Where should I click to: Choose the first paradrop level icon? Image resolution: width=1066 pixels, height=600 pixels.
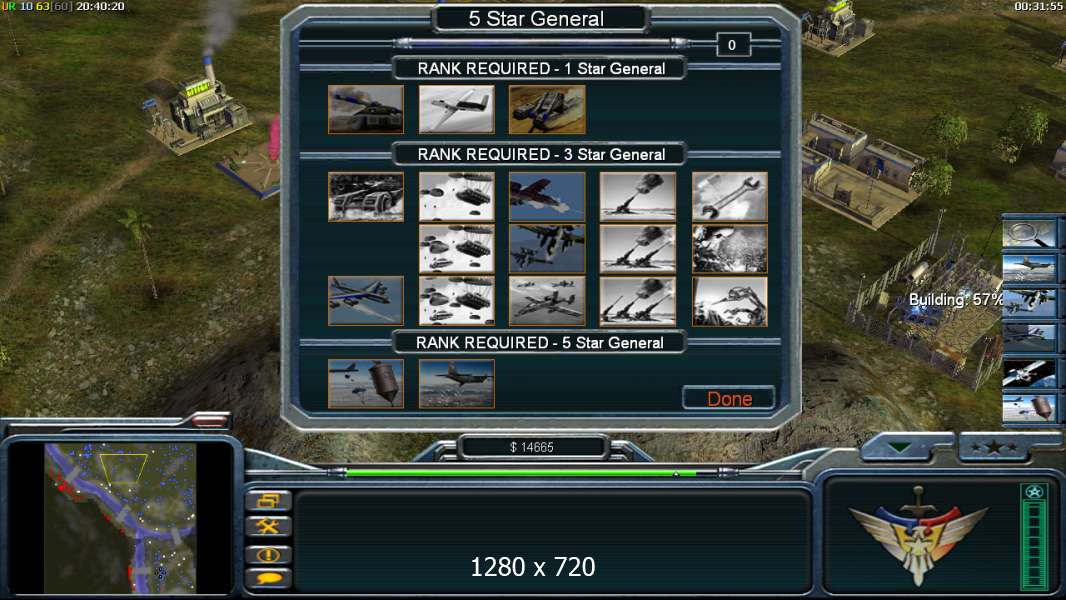click(456, 196)
